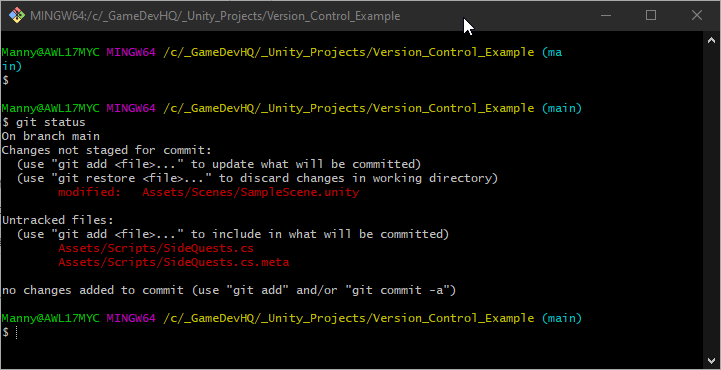Image resolution: width=721 pixels, height=370 pixels.
Task: Click the last prompt's (main) branch label
Action: point(561,318)
